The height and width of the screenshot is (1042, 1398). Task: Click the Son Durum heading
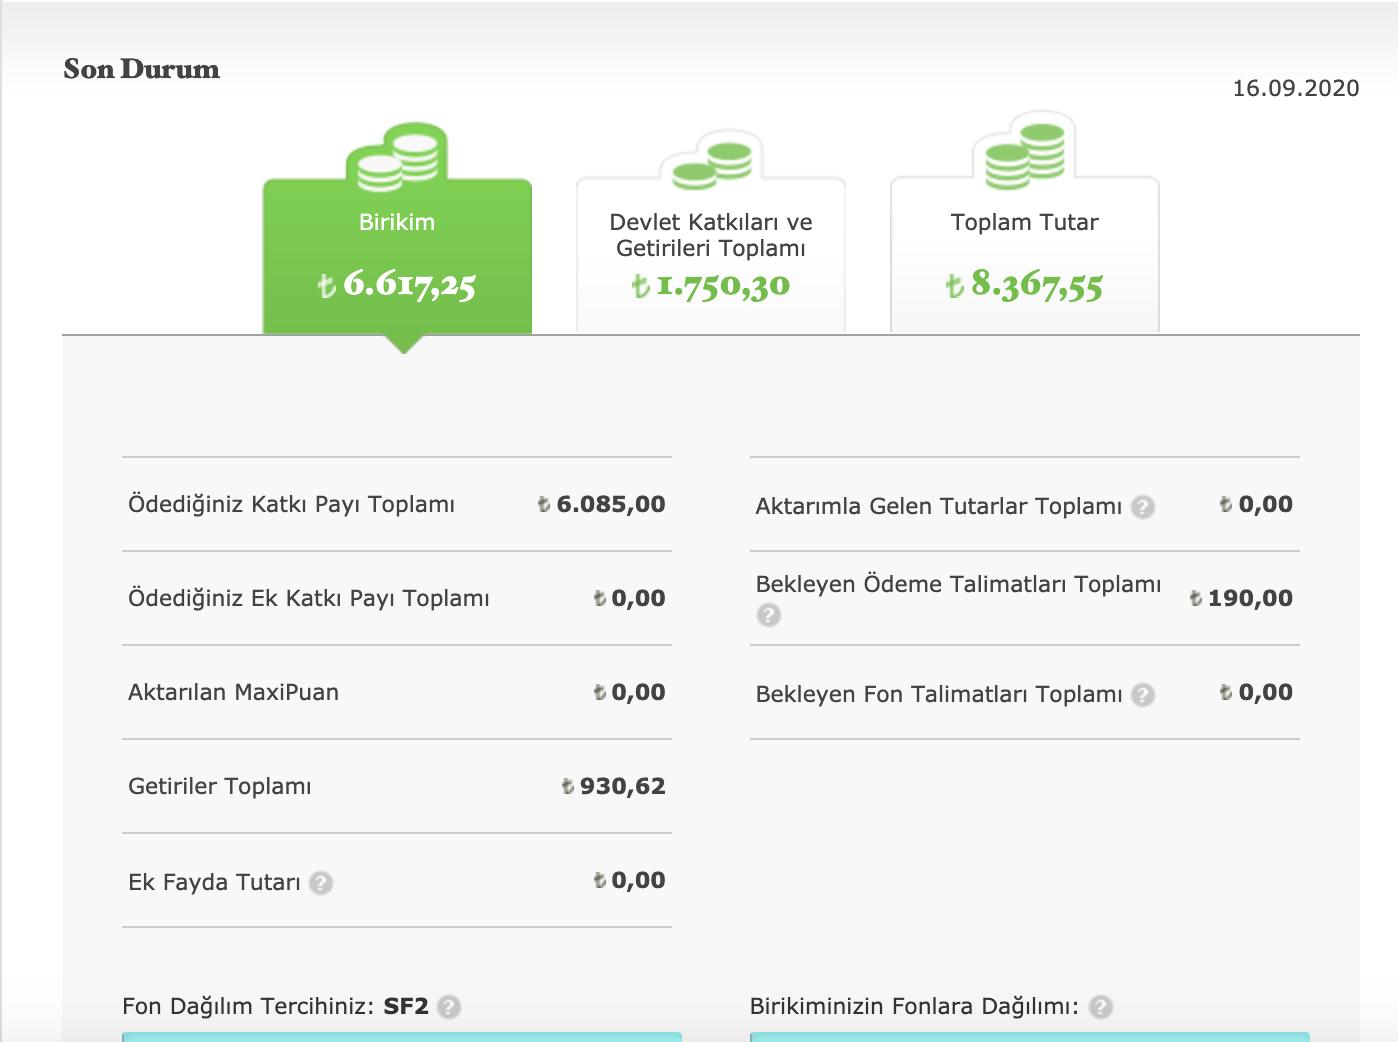point(141,69)
